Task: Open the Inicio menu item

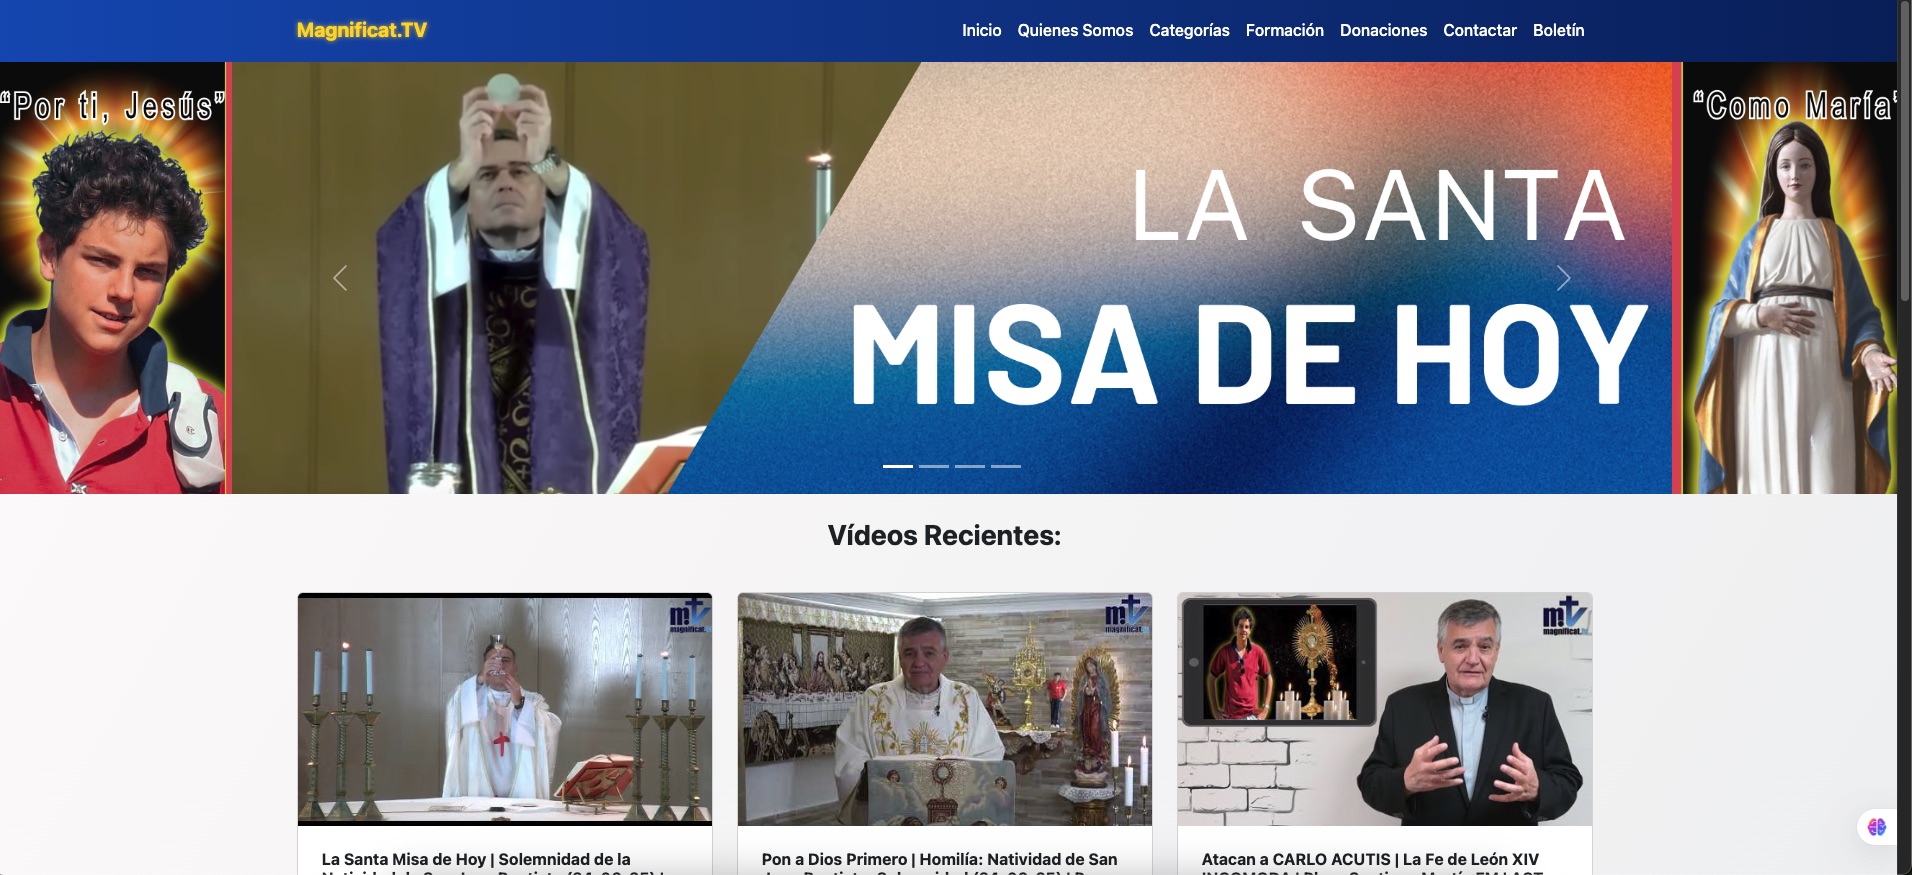Action: pyautogui.click(x=981, y=30)
